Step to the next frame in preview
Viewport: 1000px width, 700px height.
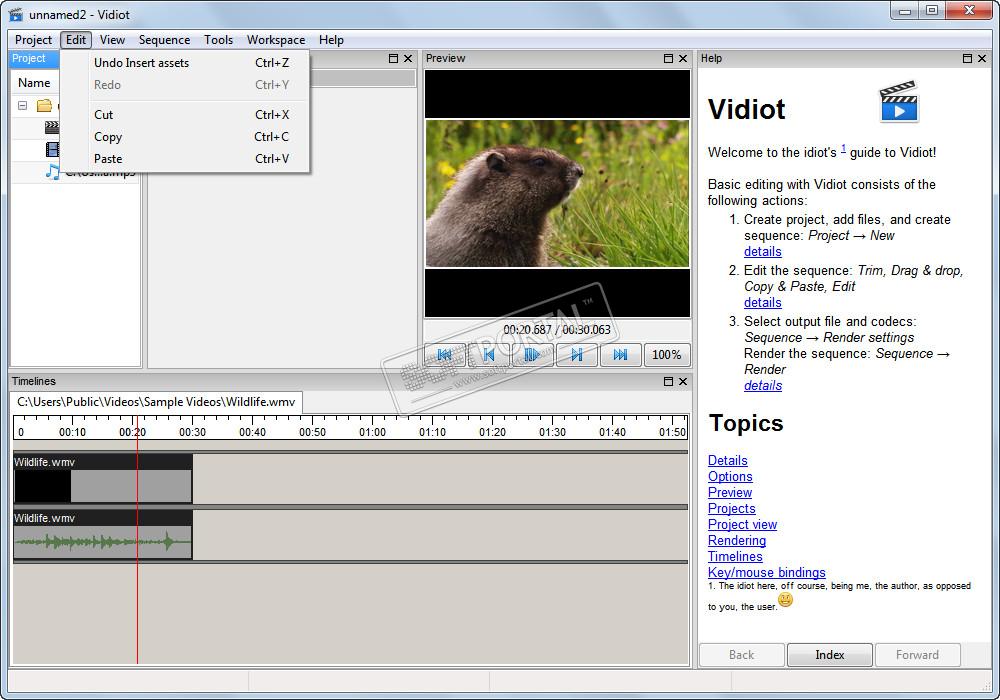577,355
